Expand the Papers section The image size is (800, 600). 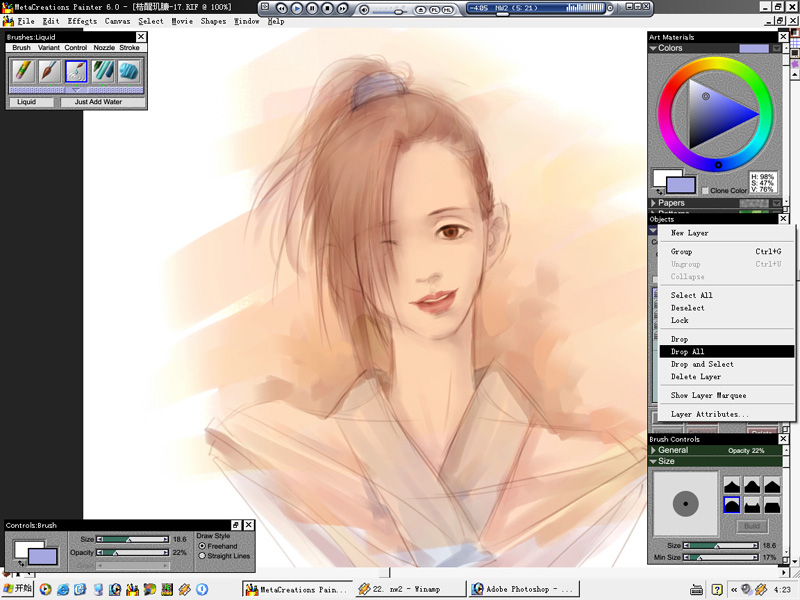pos(653,203)
